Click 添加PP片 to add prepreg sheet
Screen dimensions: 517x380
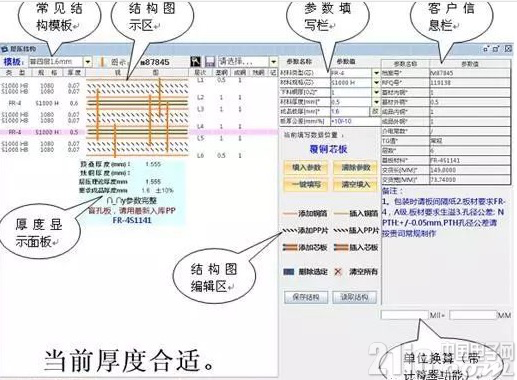(x=305, y=230)
